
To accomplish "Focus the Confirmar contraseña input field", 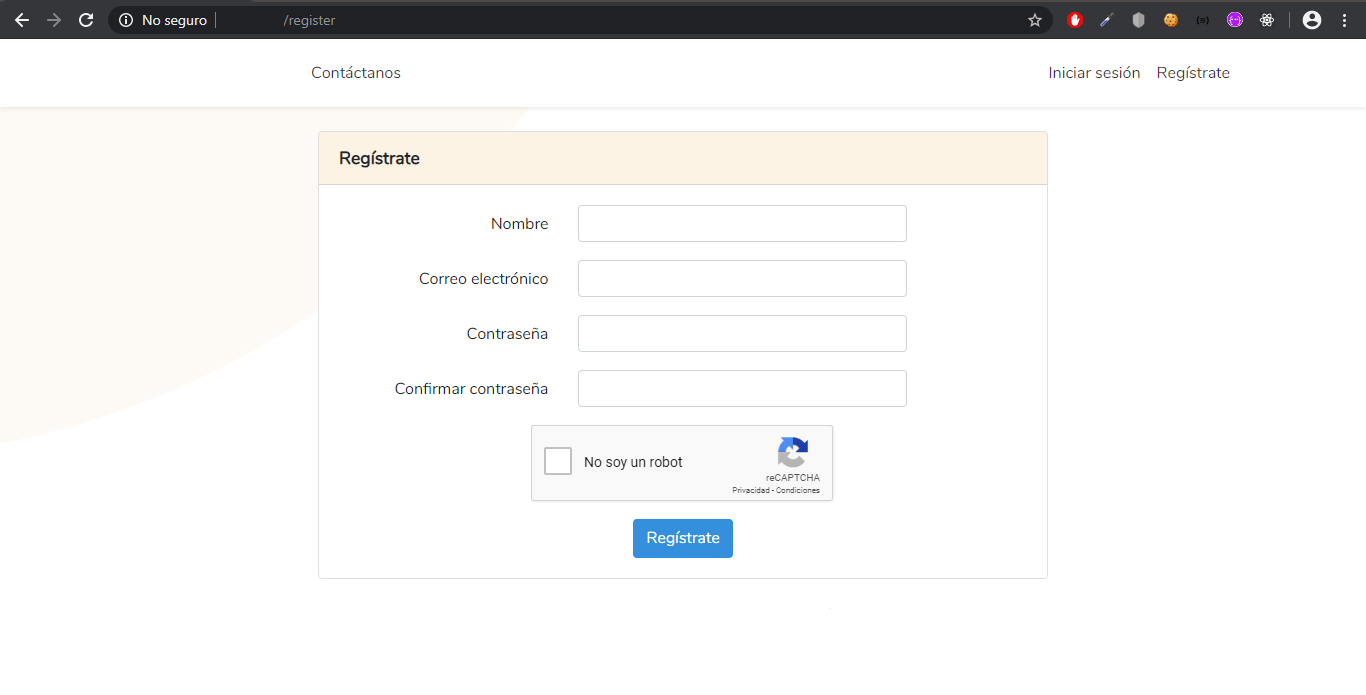I will pos(742,389).
